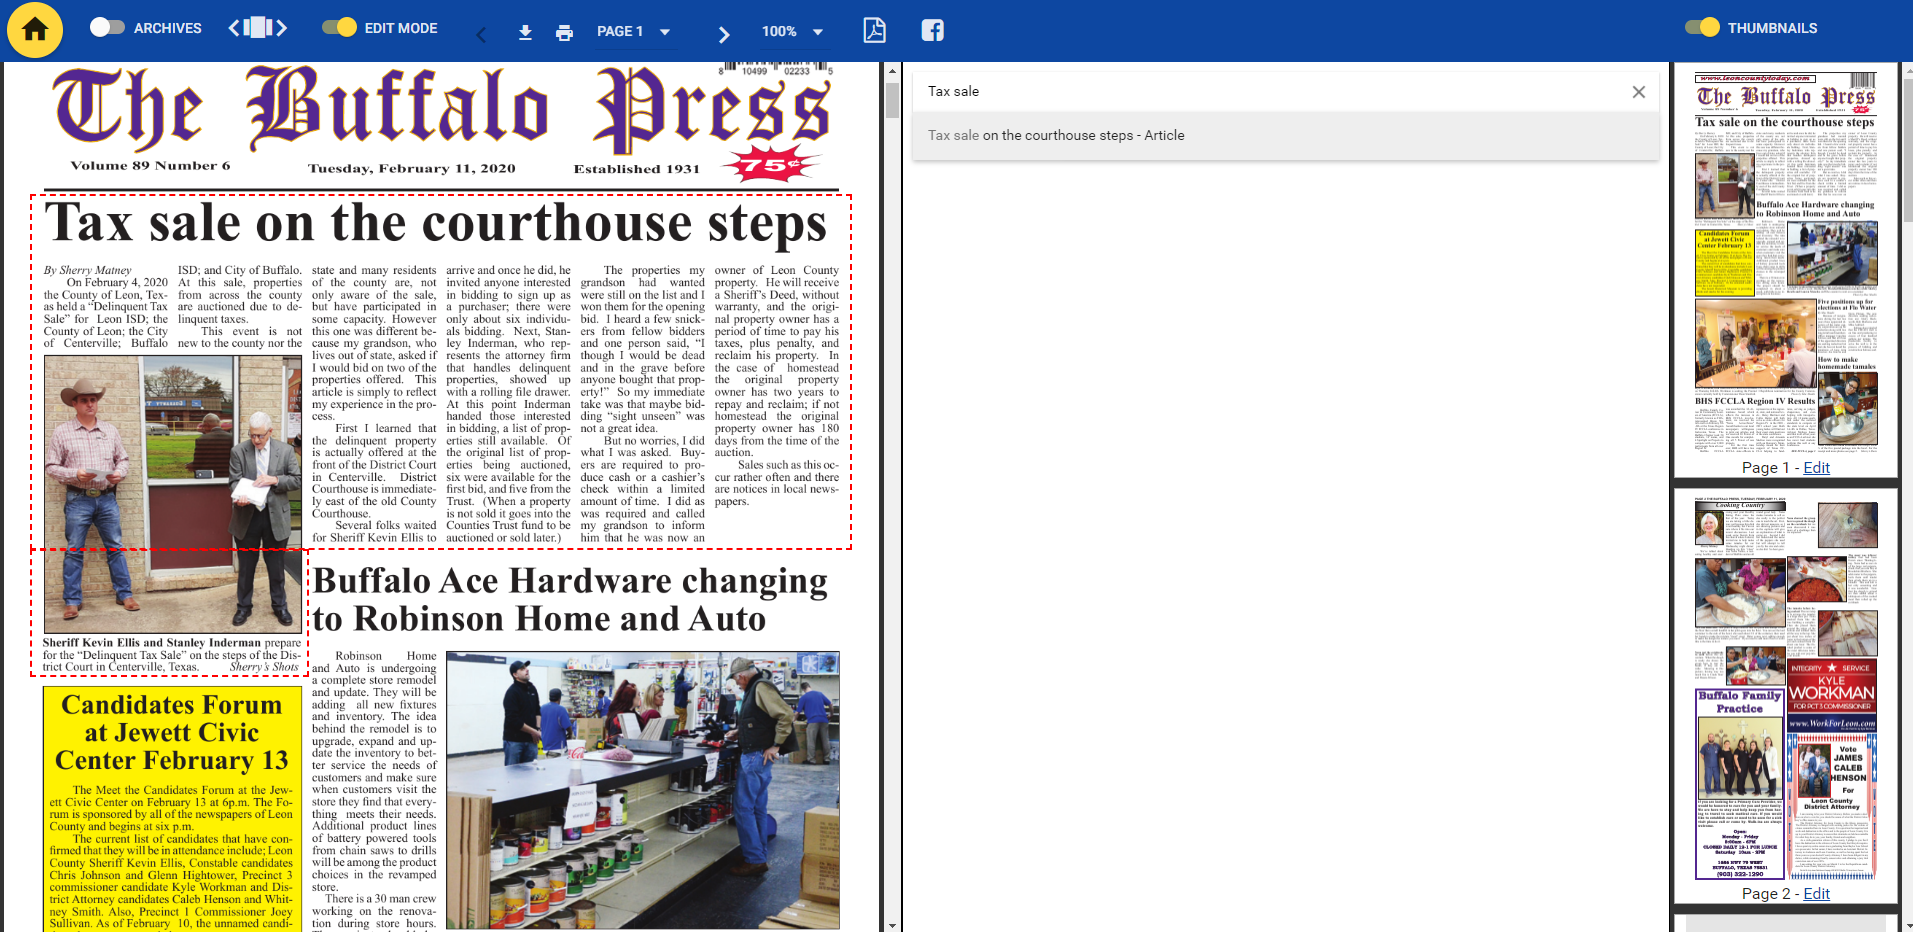Click the Buffalo Ace Hardware headline

[570, 599]
